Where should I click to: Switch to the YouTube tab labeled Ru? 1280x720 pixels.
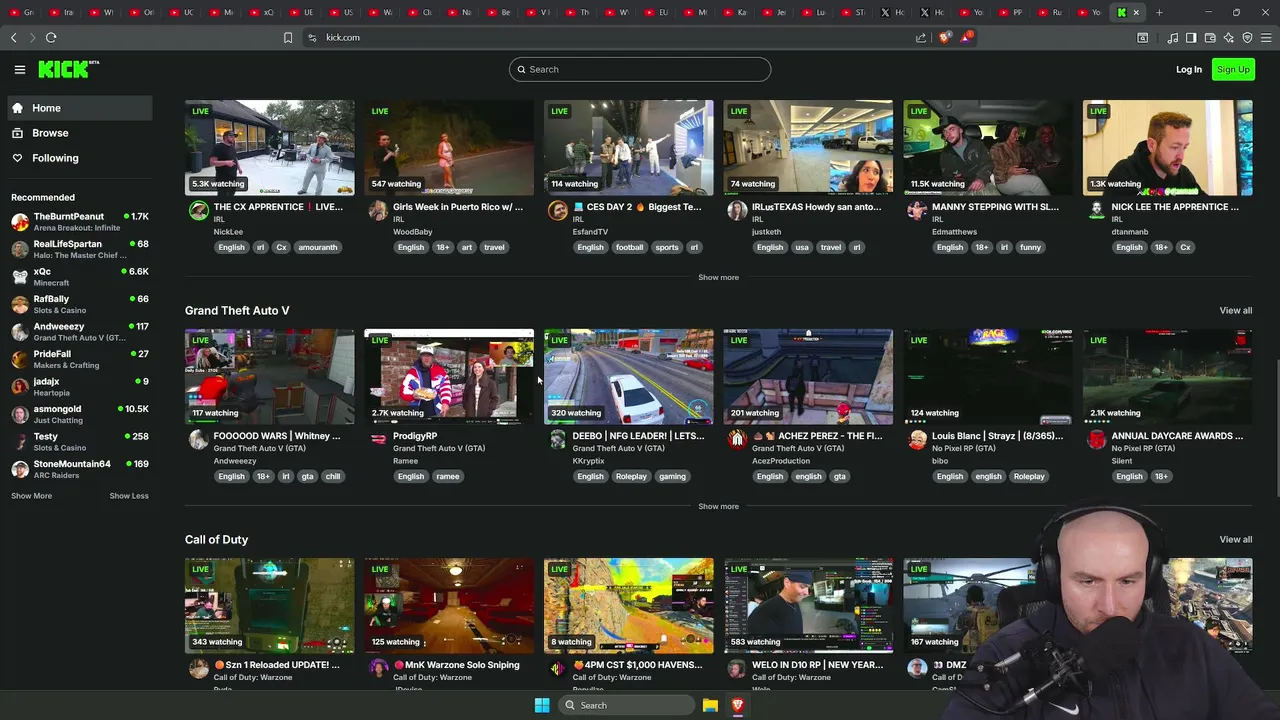pos(1050,12)
